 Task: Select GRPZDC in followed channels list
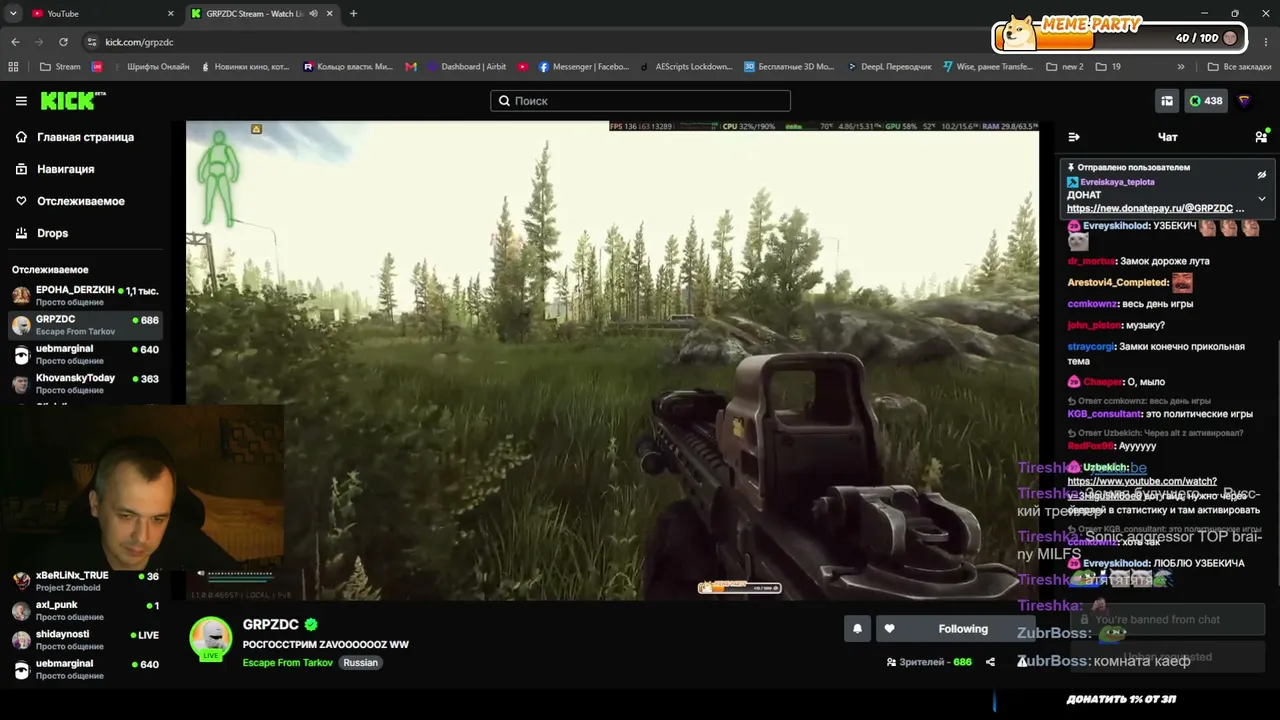pos(85,325)
